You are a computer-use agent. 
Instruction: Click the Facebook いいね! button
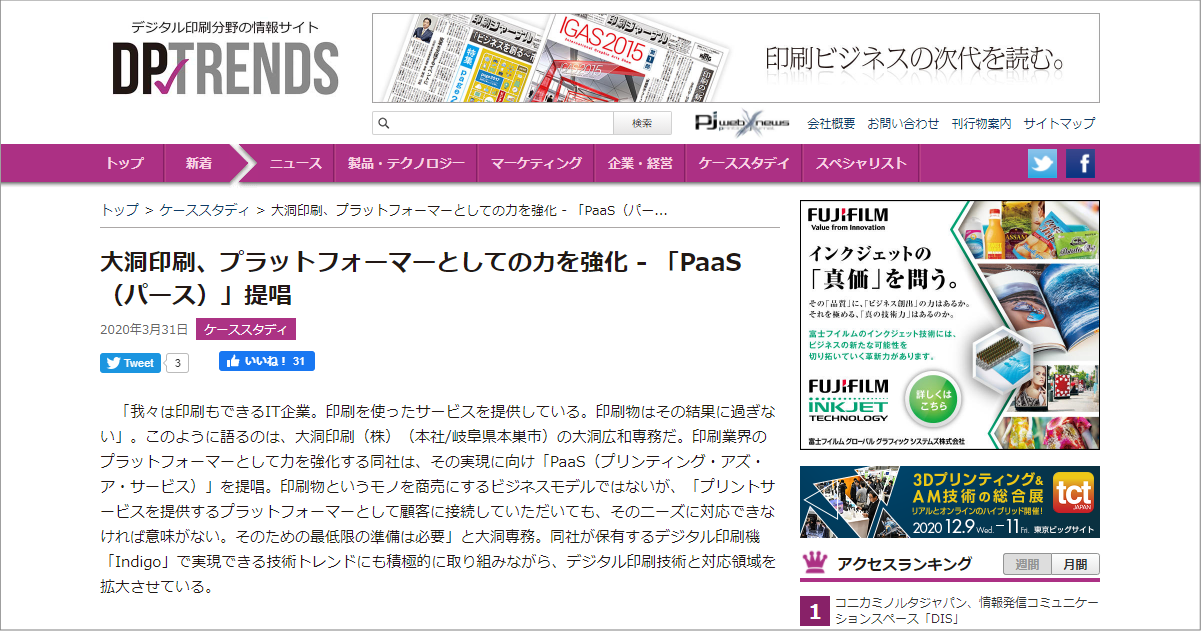[x=267, y=361]
